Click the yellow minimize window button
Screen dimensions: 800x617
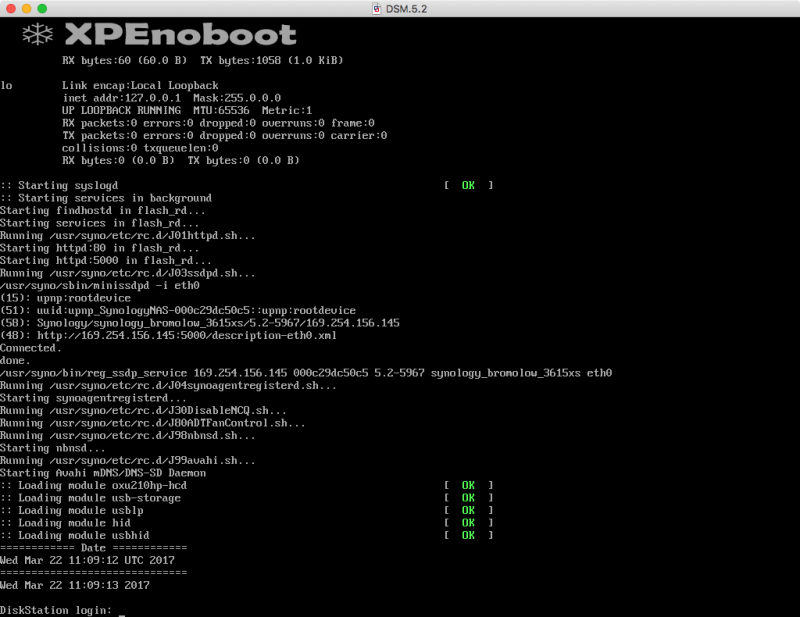click(27, 9)
